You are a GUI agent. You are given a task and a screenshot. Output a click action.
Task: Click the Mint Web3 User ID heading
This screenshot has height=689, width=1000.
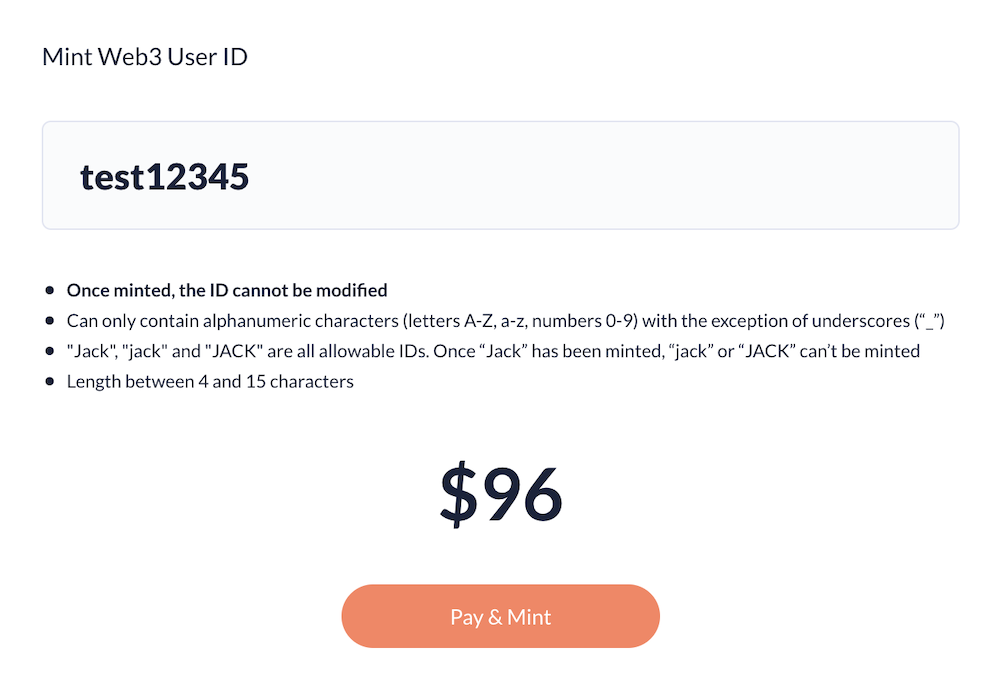click(x=145, y=57)
